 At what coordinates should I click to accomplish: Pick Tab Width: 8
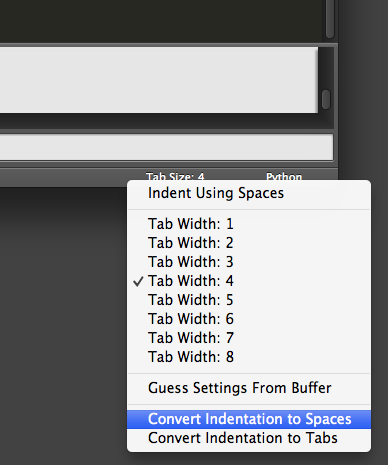[x=249, y=357]
